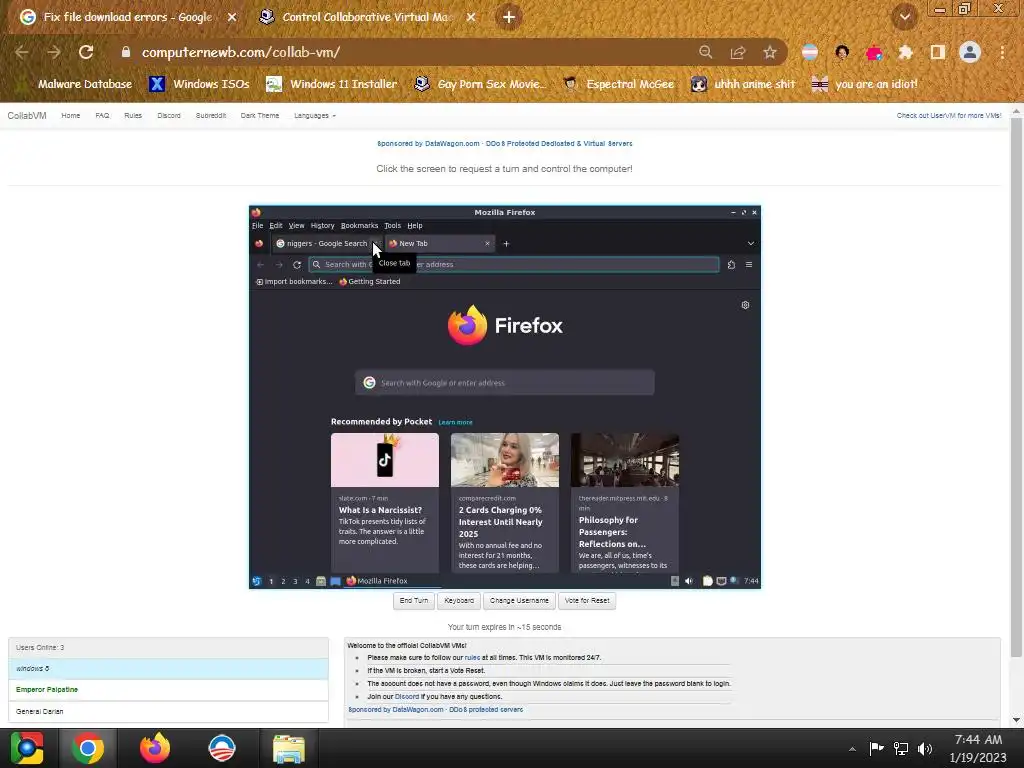
Task: Open CollabVM Home nav link
Action: coord(71,116)
